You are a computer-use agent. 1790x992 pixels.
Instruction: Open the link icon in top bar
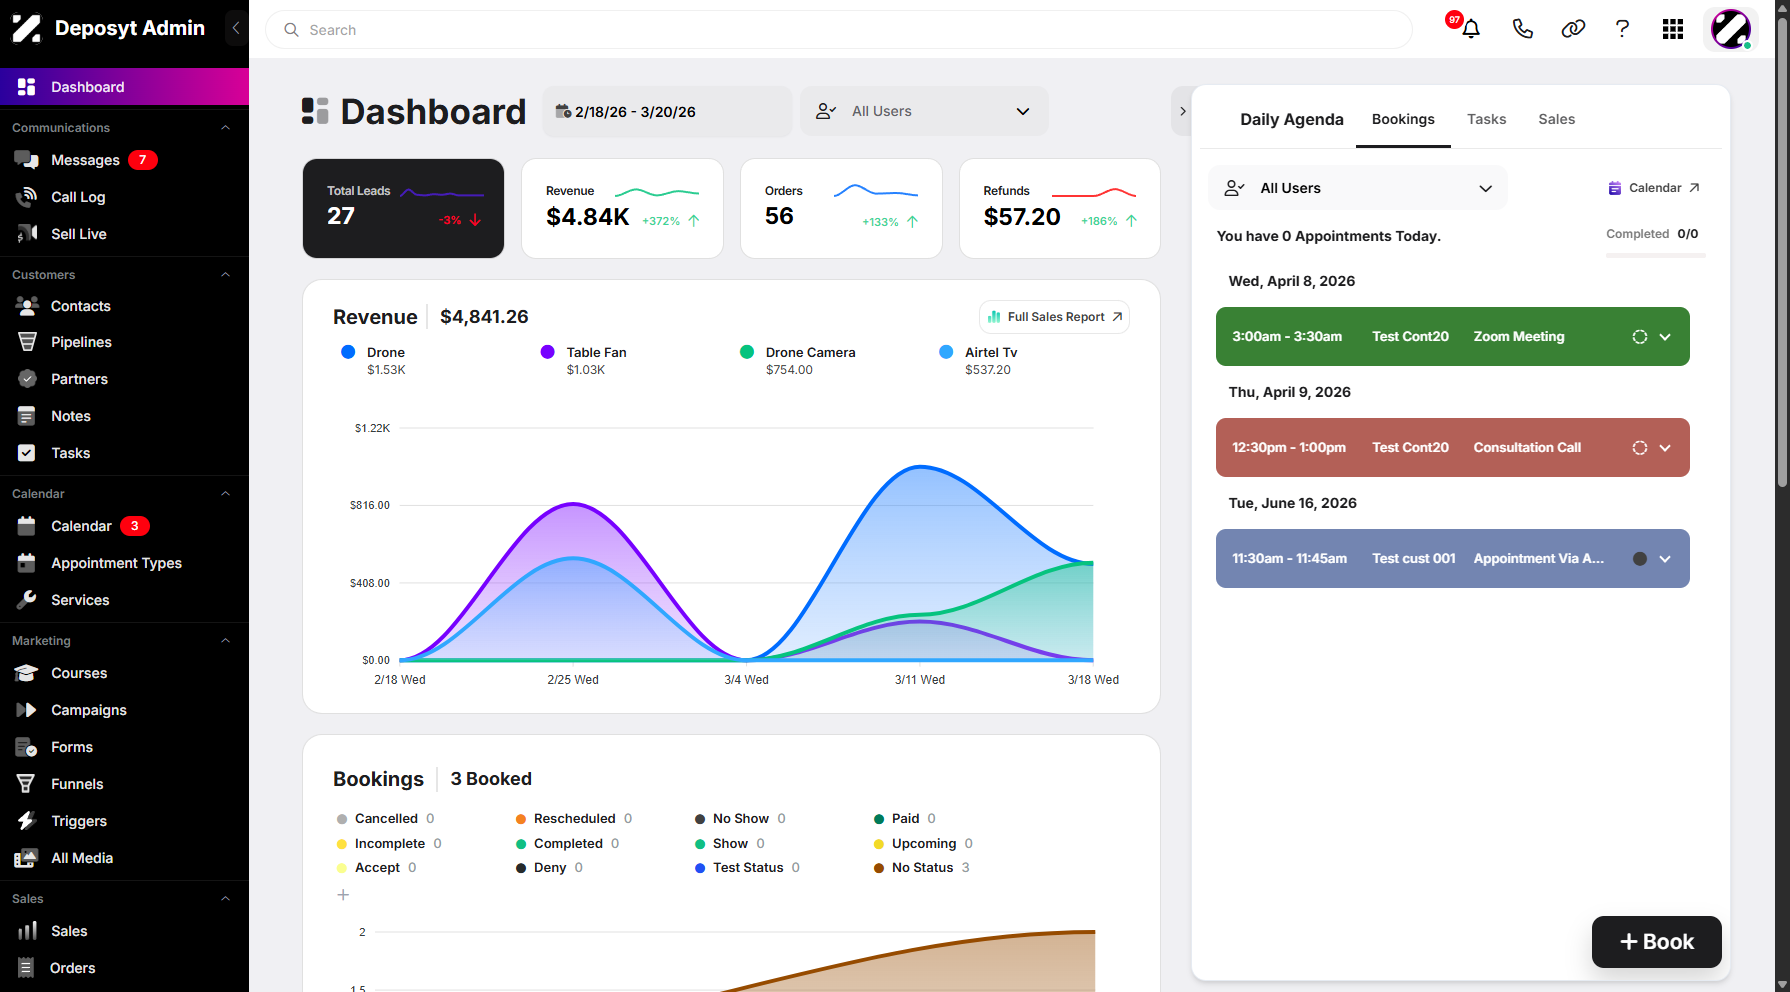coord(1573,29)
